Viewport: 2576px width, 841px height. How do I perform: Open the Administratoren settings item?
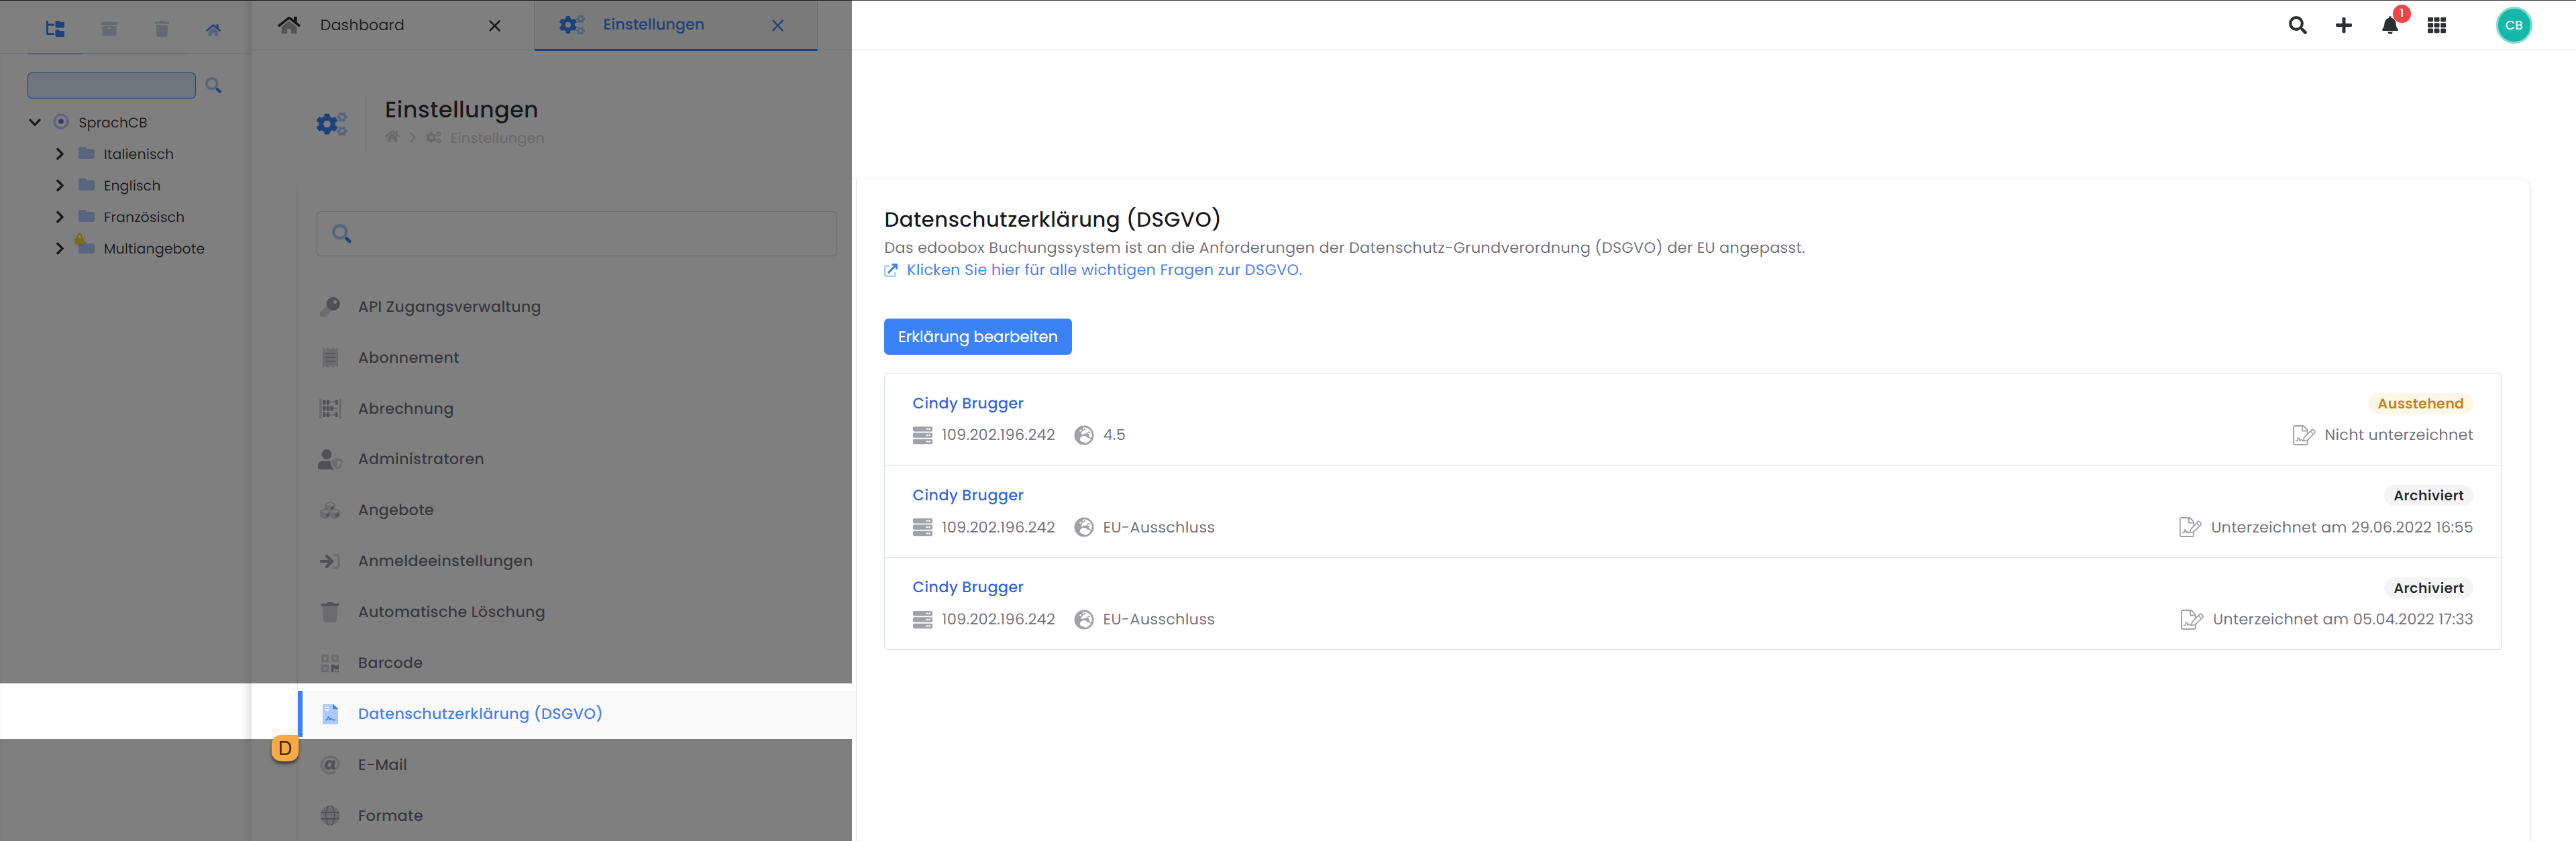(x=420, y=459)
